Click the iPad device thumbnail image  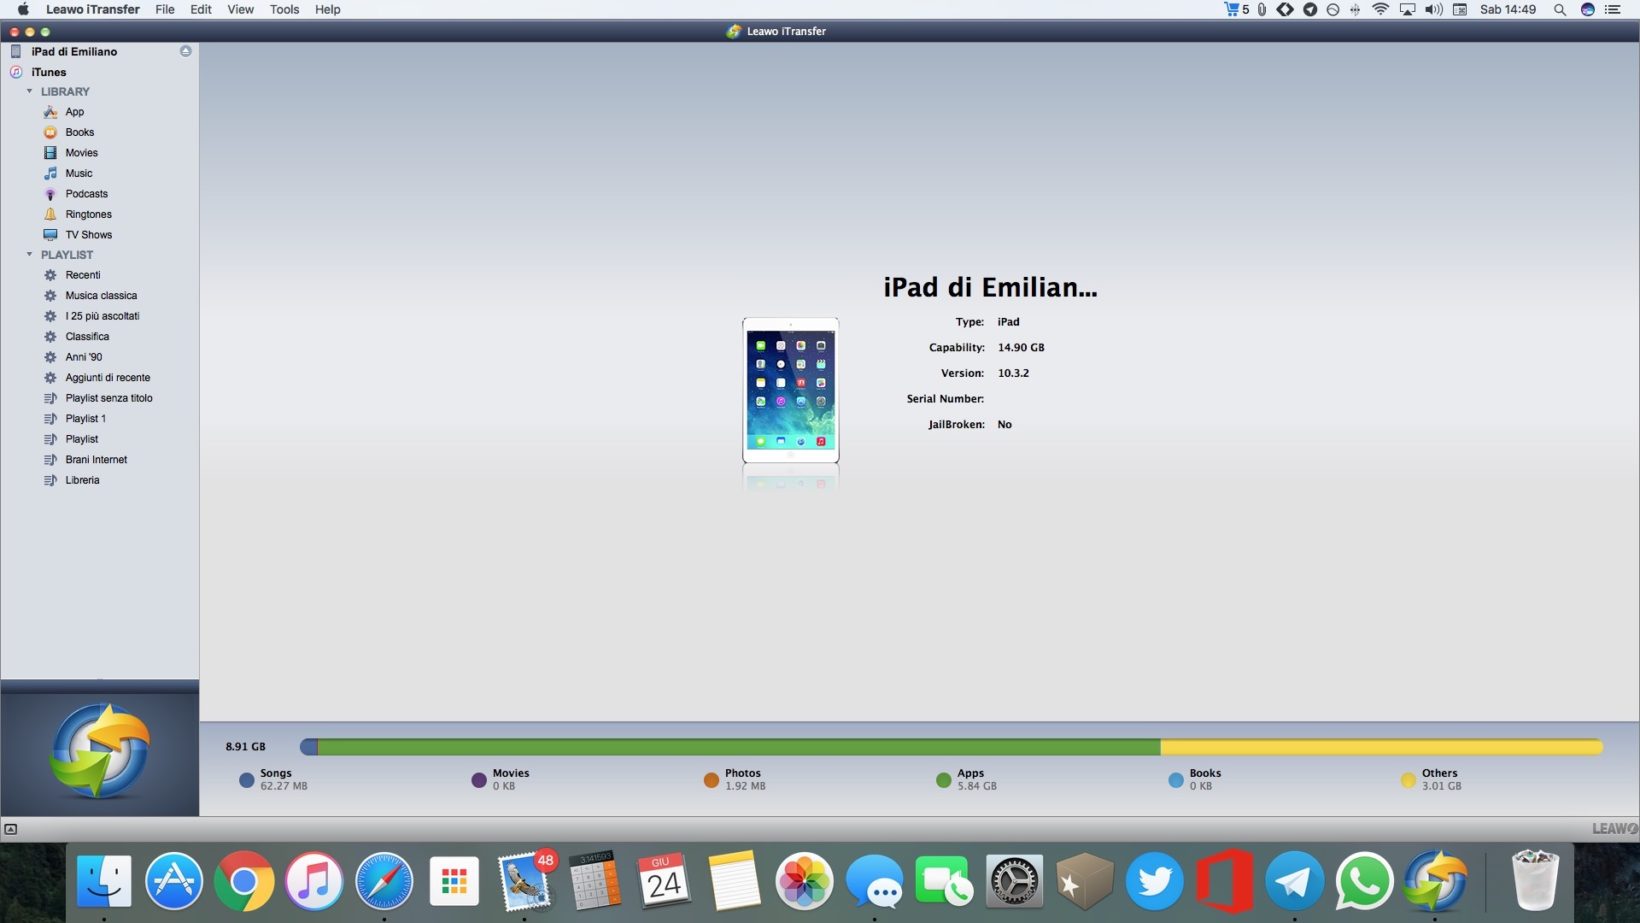tap(790, 390)
